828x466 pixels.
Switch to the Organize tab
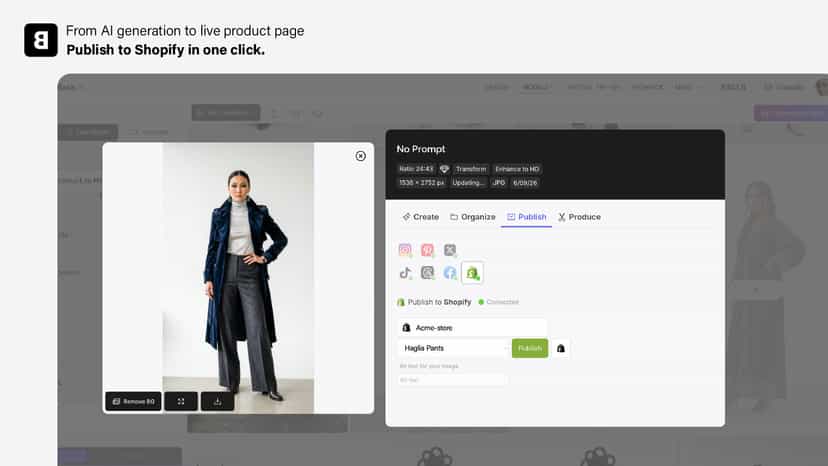click(473, 217)
